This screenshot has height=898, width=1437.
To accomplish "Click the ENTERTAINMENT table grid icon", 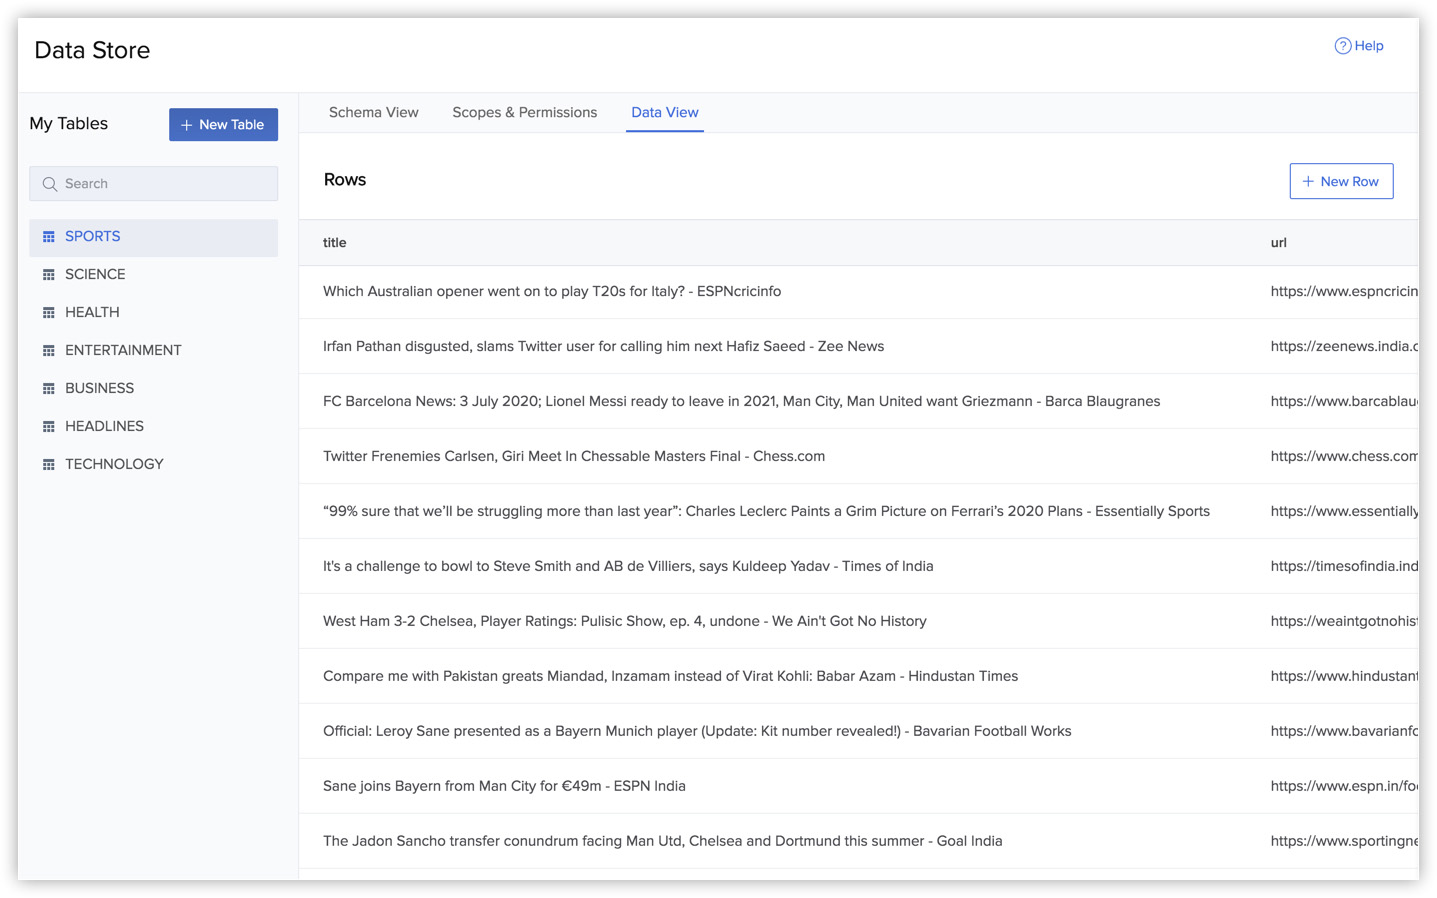I will pyautogui.click(x=48, y=351).
